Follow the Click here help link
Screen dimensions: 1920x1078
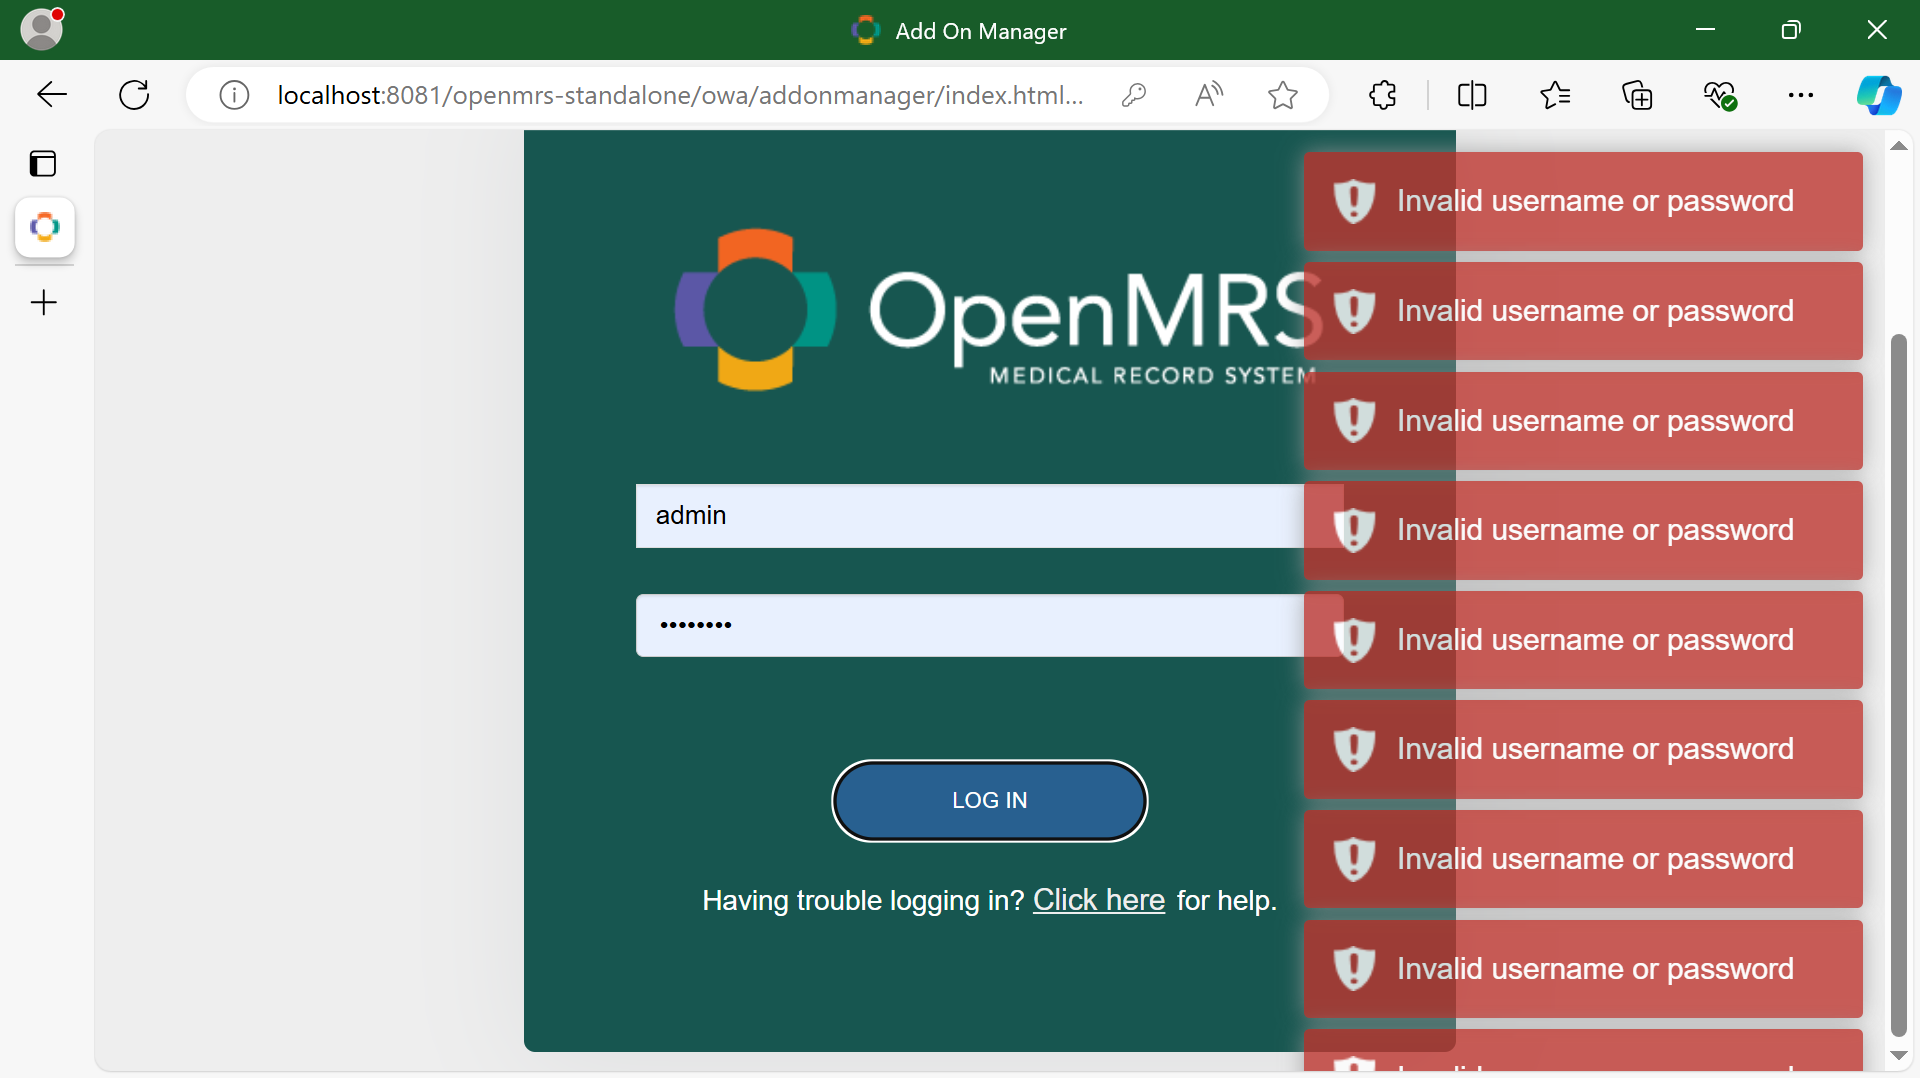tap(1099, 900)
